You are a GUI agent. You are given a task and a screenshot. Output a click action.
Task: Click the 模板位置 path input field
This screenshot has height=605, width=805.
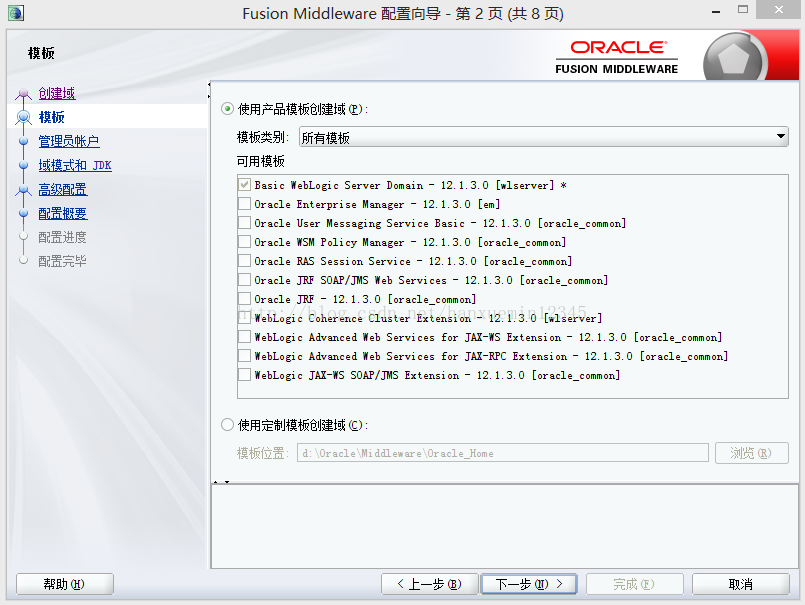tap(503, 453)
